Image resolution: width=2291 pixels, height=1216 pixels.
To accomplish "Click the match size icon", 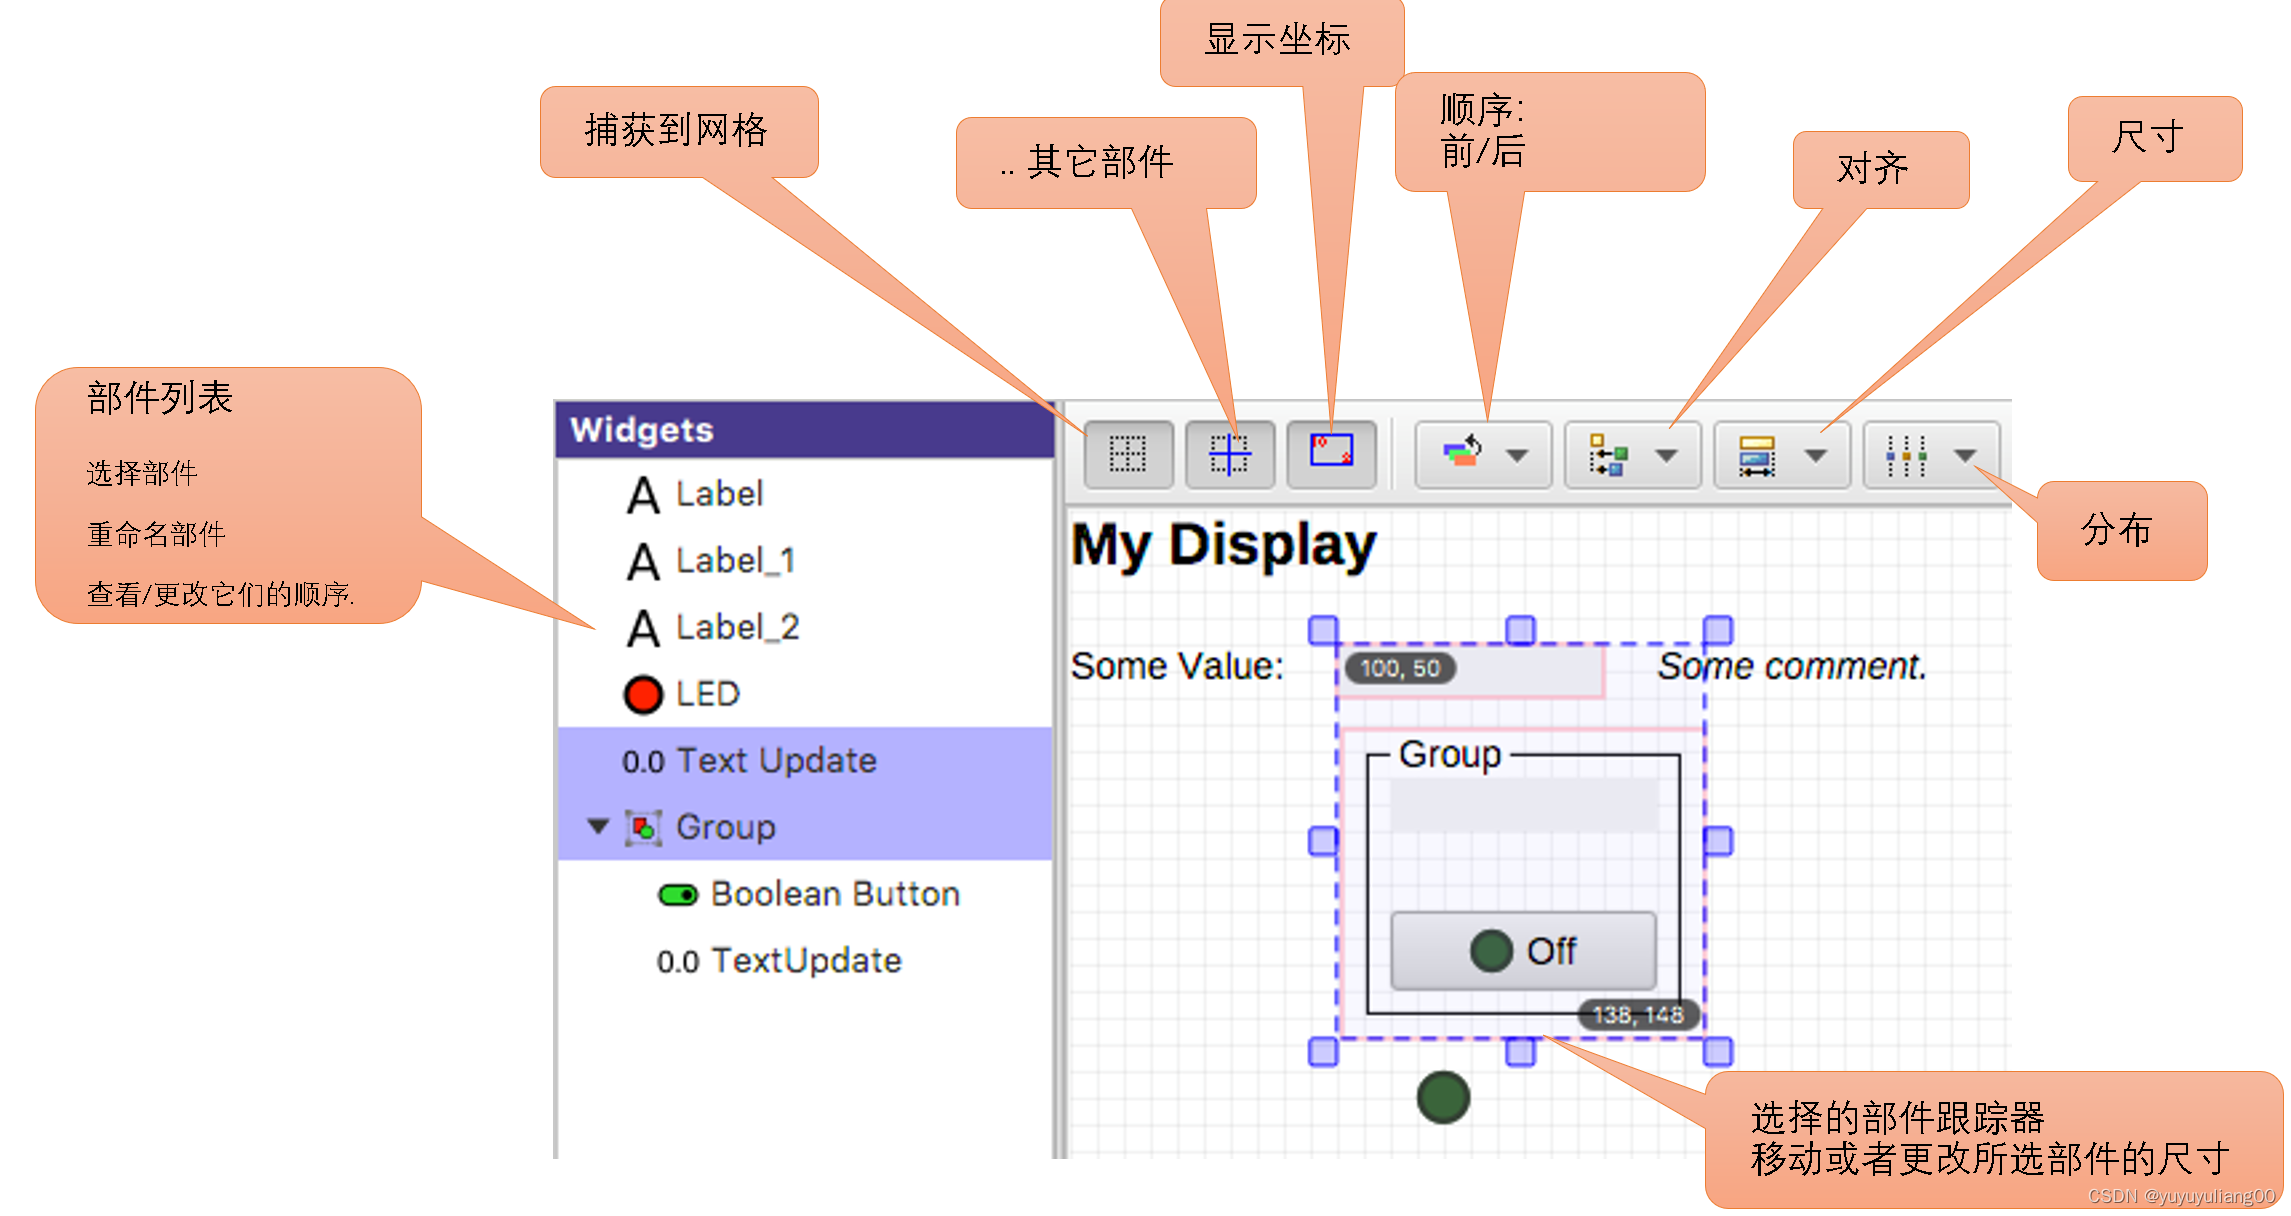I will coord(1757,456).
